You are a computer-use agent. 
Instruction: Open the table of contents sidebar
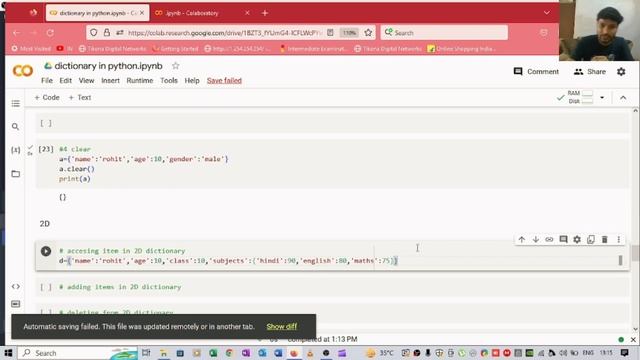(16, 103)
